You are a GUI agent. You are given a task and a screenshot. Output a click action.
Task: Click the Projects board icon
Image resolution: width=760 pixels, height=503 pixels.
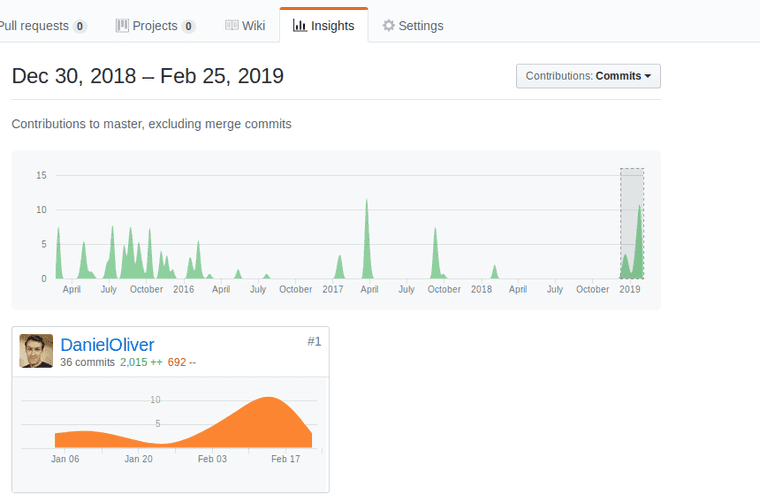(x=122, y=25)
